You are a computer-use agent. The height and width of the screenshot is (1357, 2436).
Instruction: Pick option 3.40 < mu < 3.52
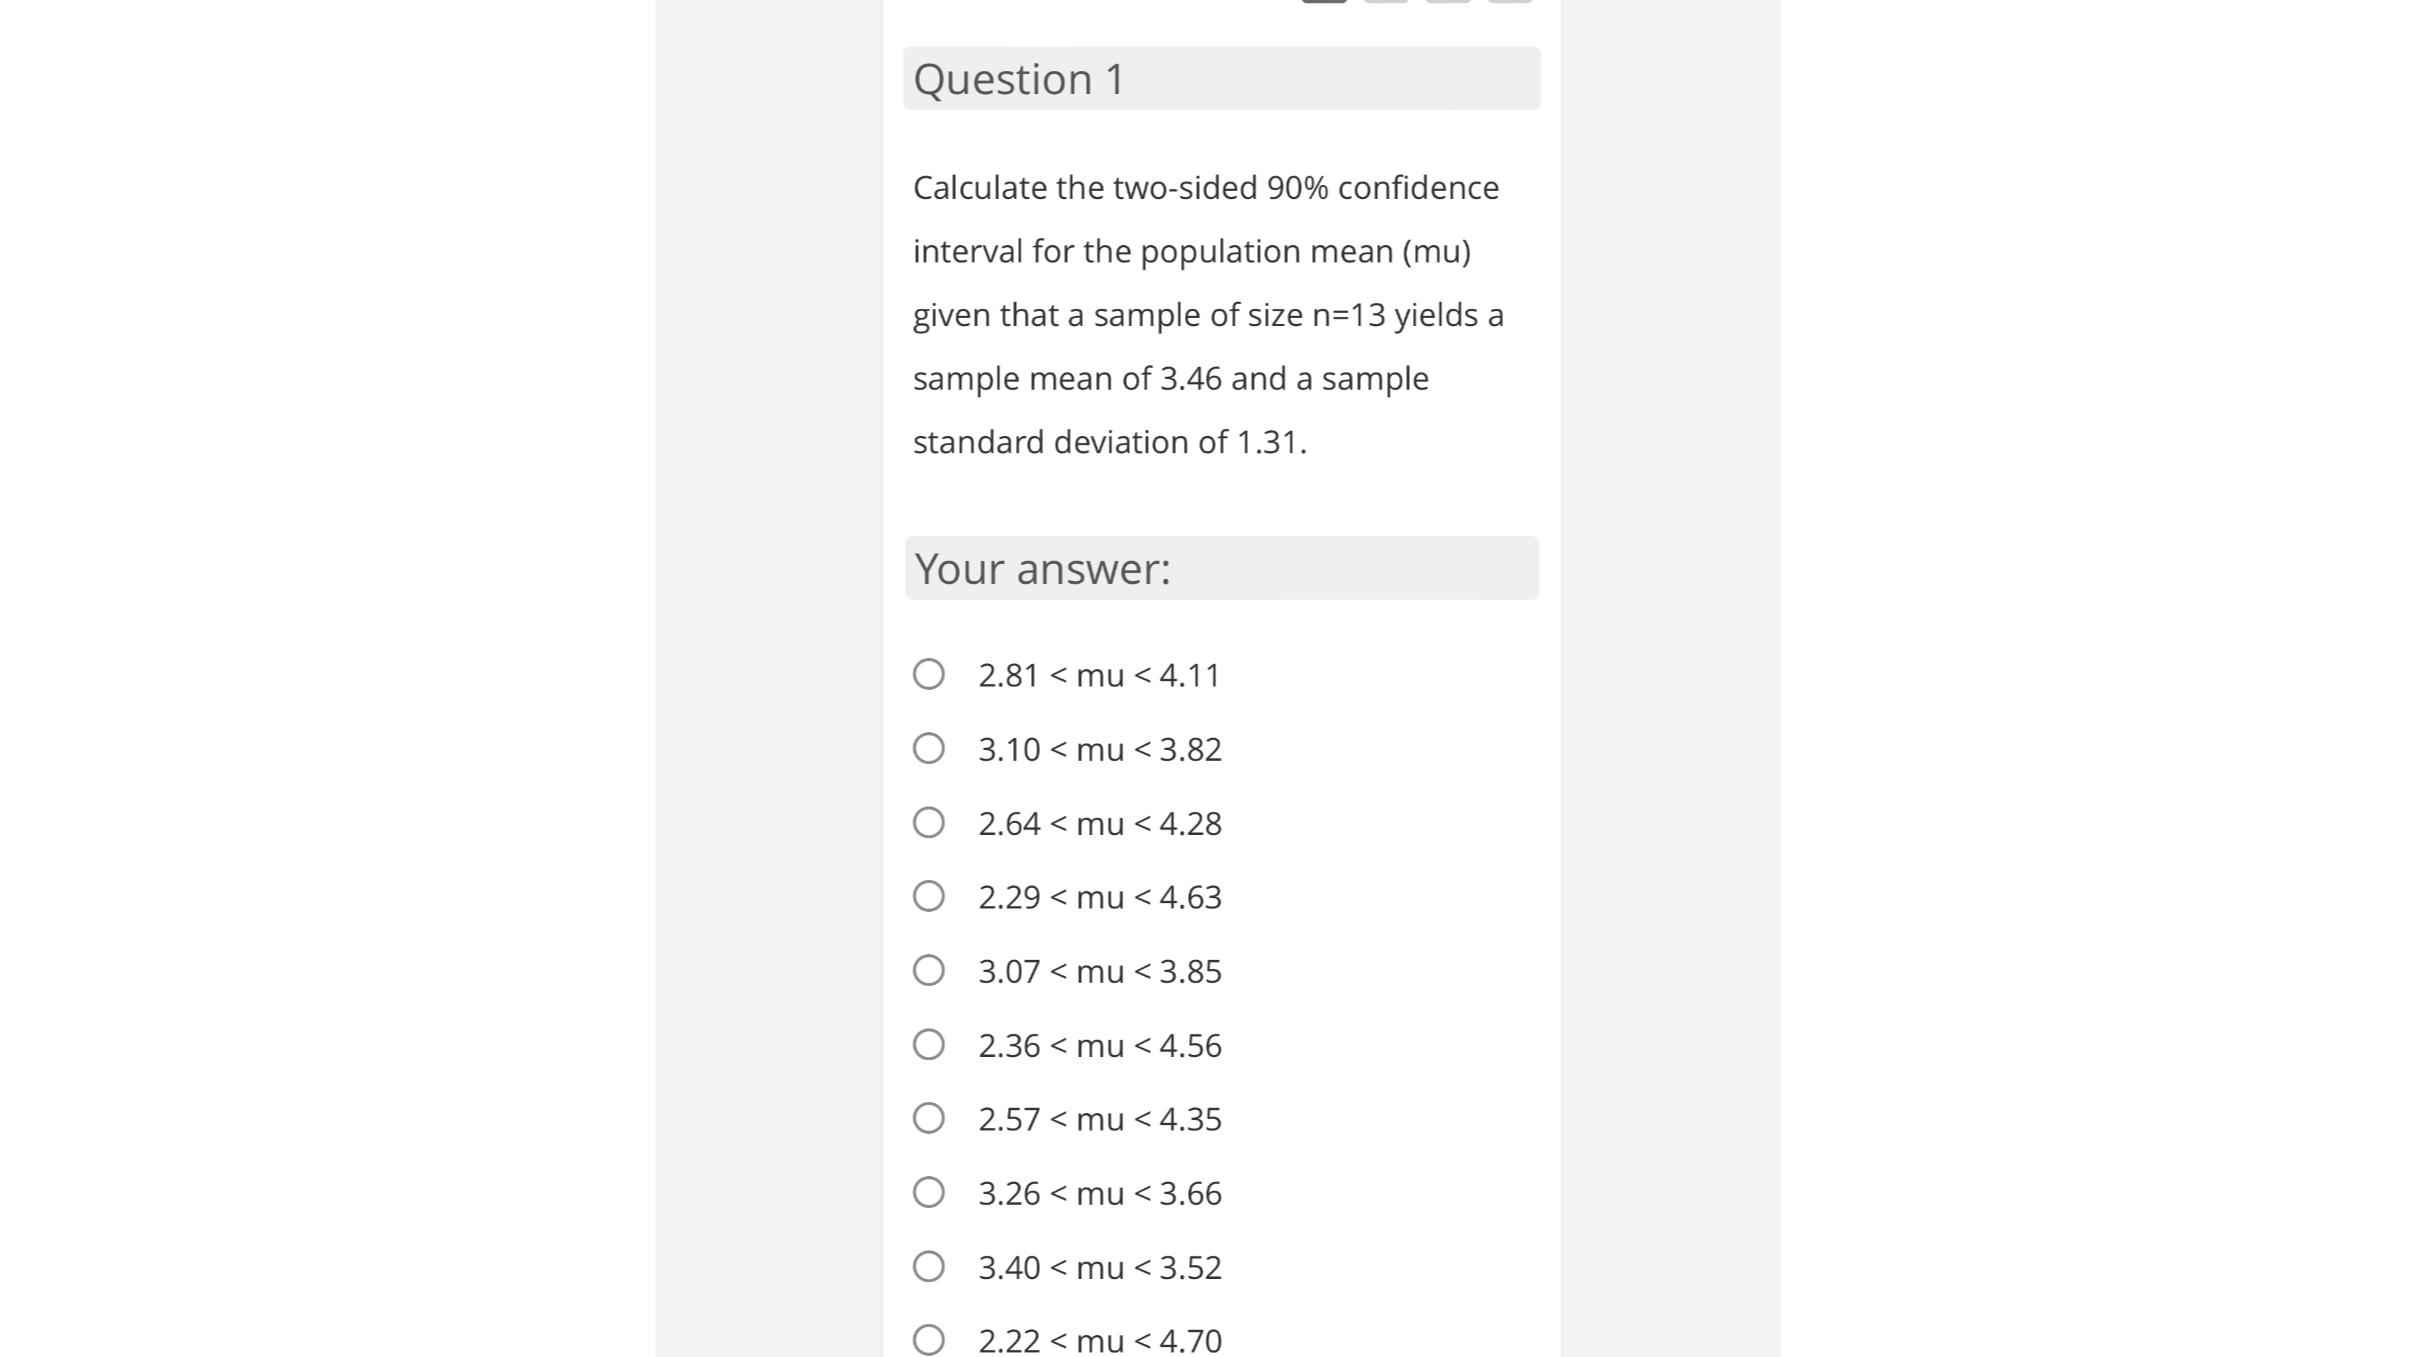coord(928,1265)
